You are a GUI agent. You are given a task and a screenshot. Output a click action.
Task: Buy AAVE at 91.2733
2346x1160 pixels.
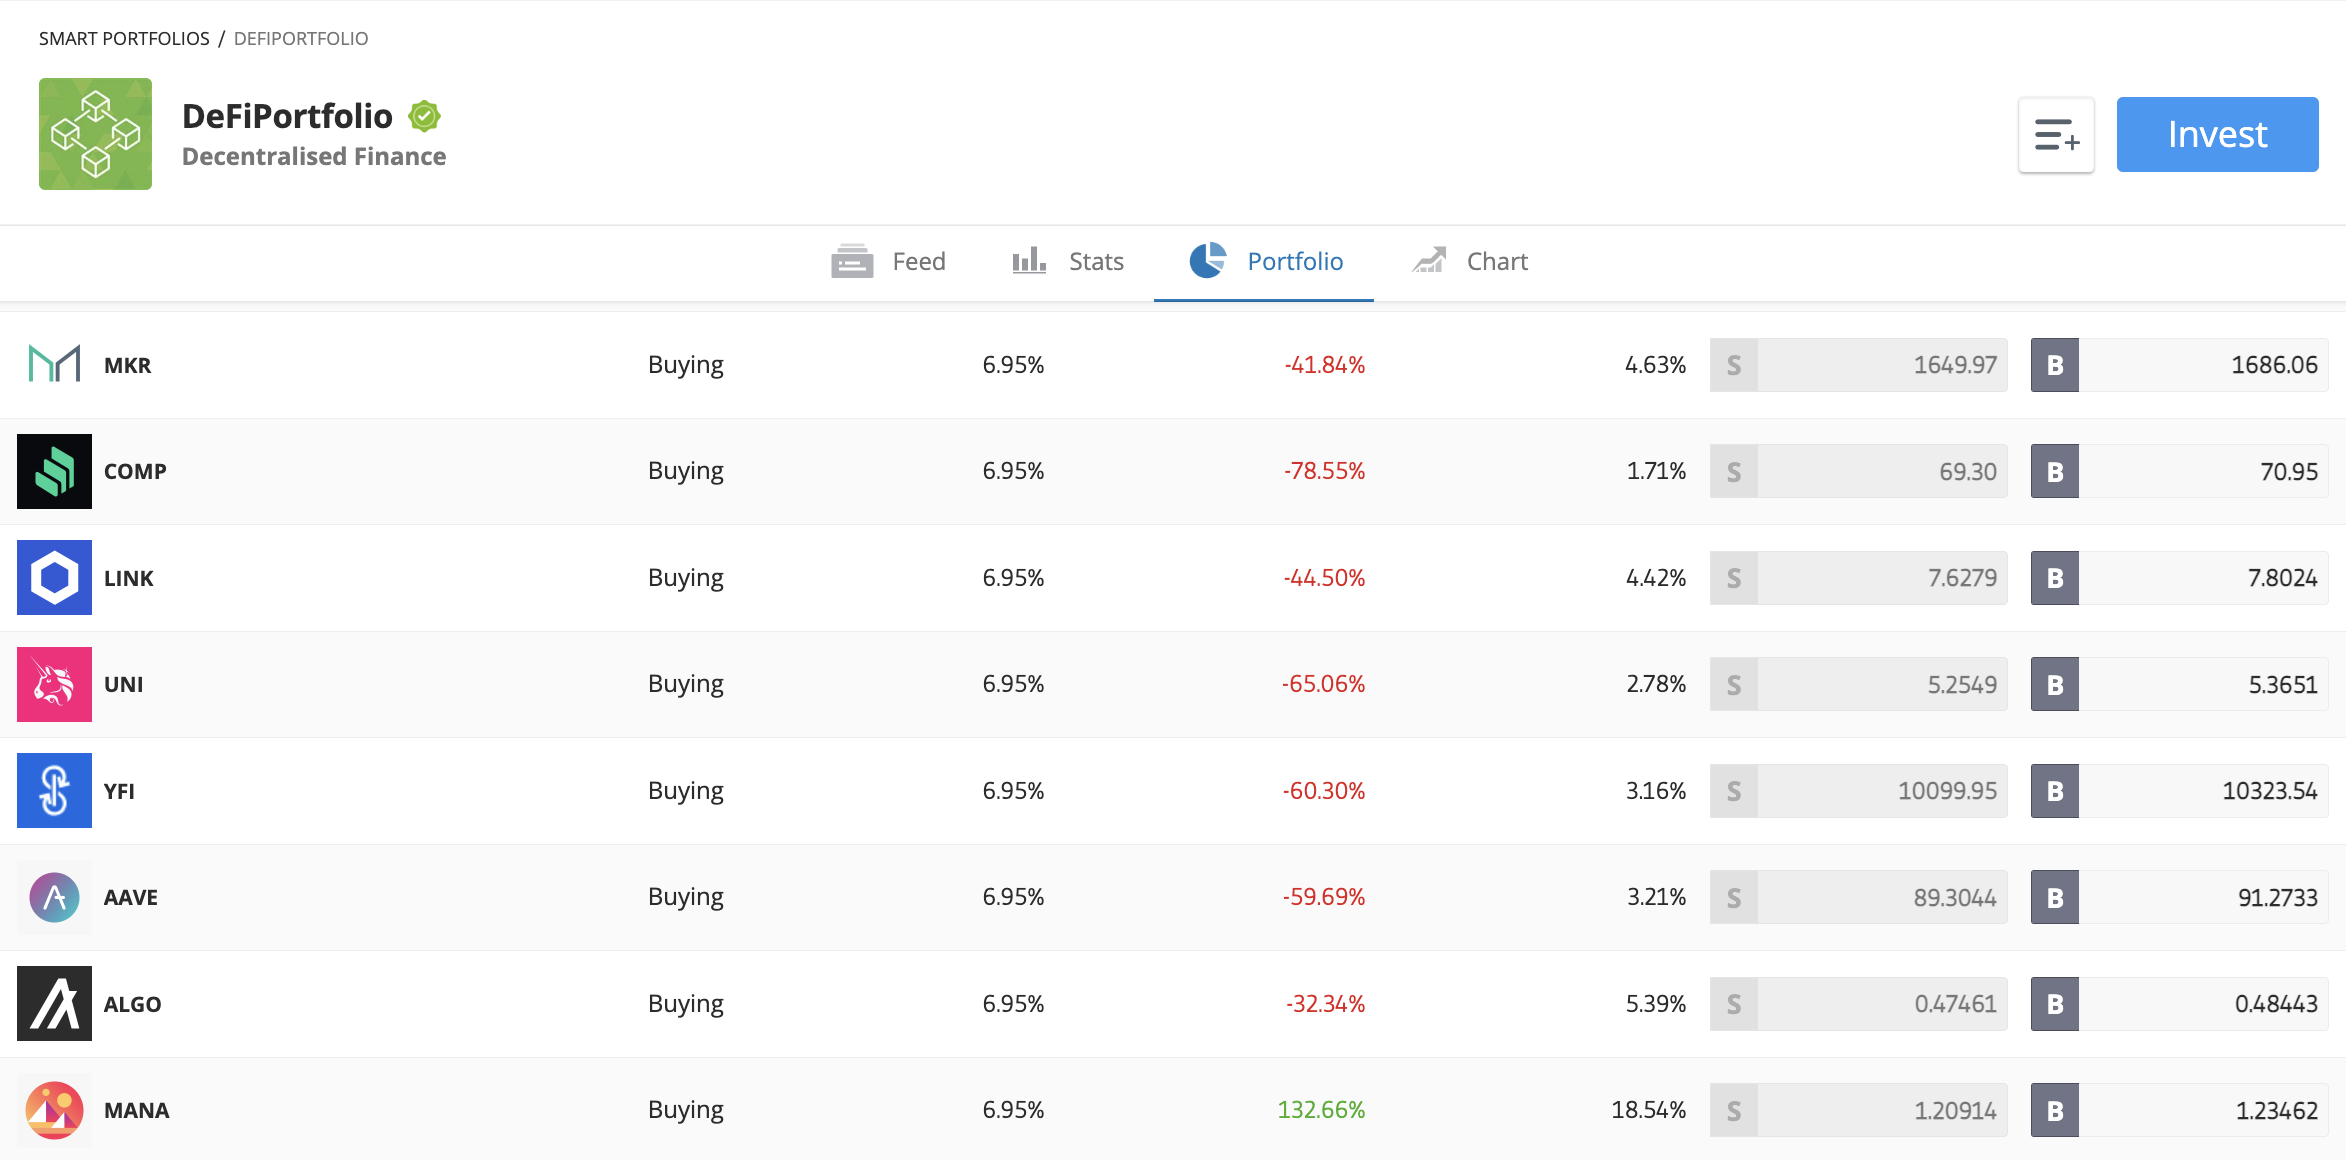(2179, 897)
